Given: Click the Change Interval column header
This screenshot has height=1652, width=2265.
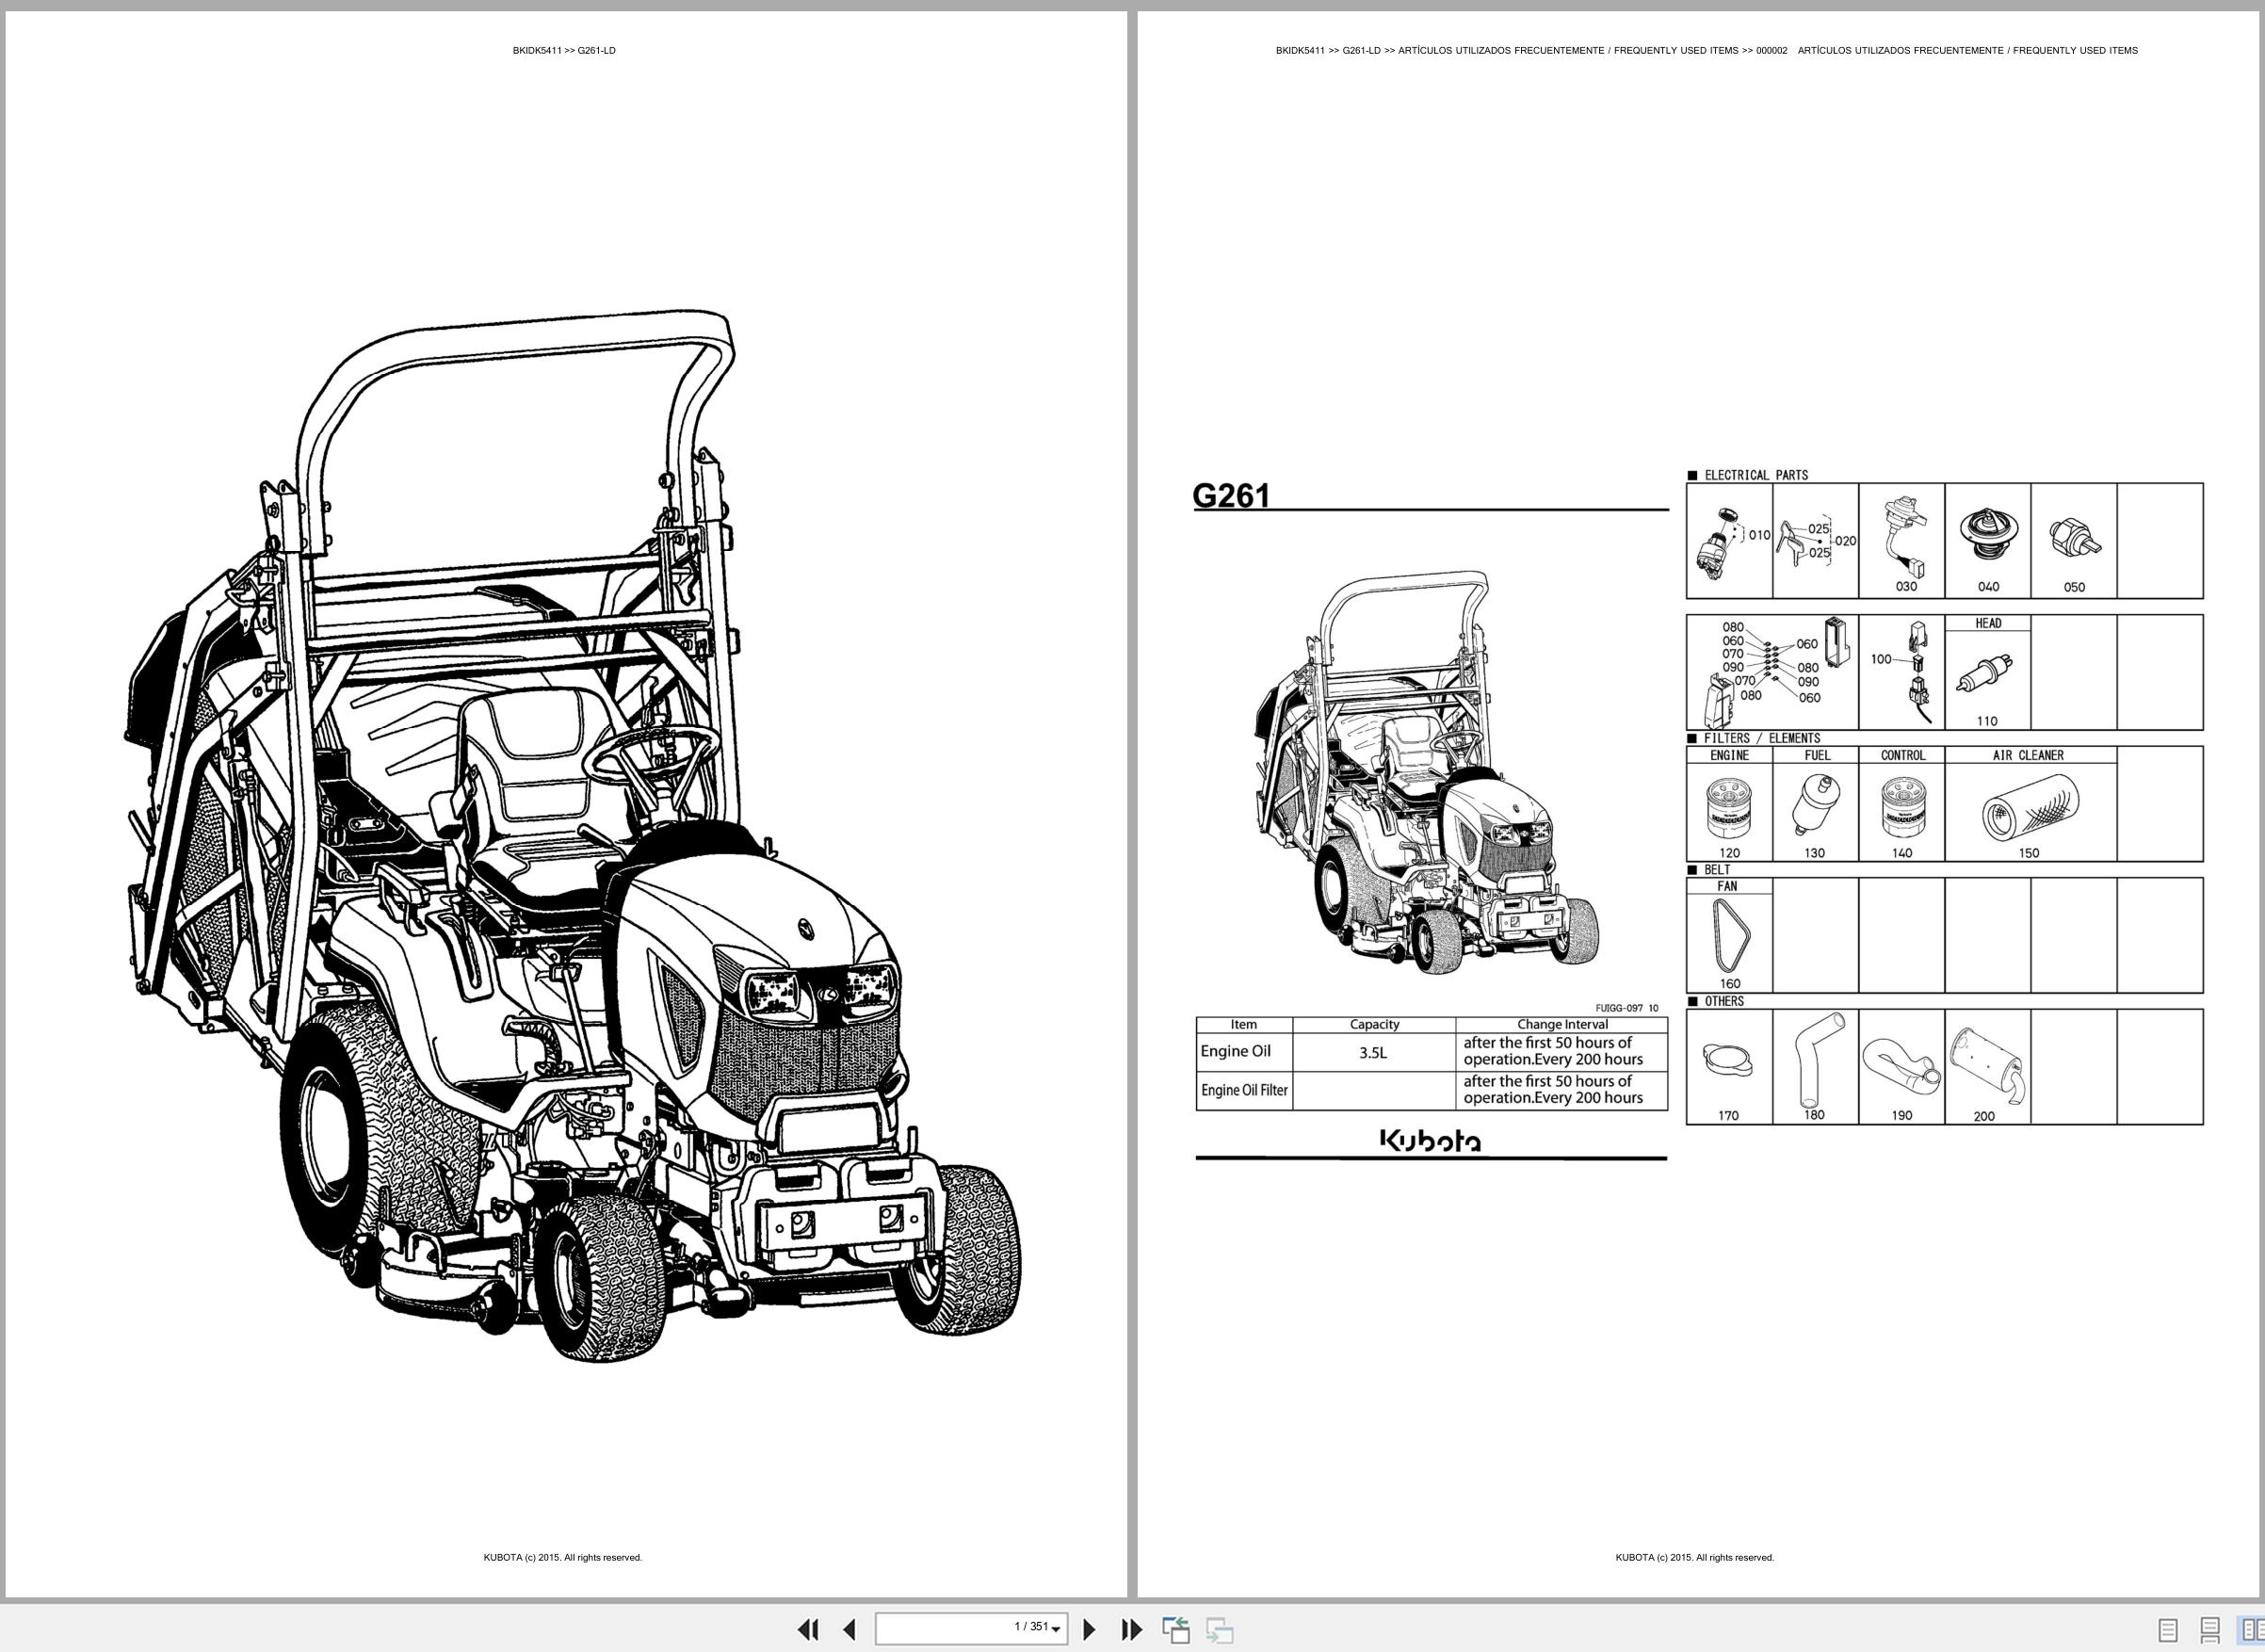Looking at the screenshot, I should [x=1562, y=1024].
